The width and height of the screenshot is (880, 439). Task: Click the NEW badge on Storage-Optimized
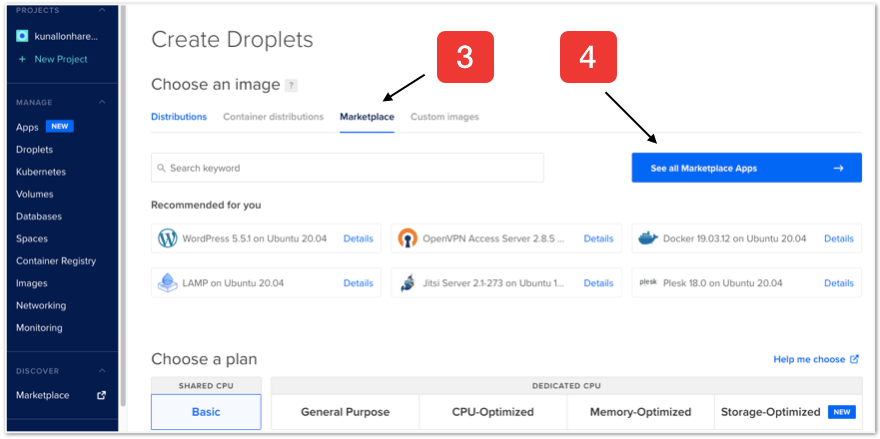[842, 412]
